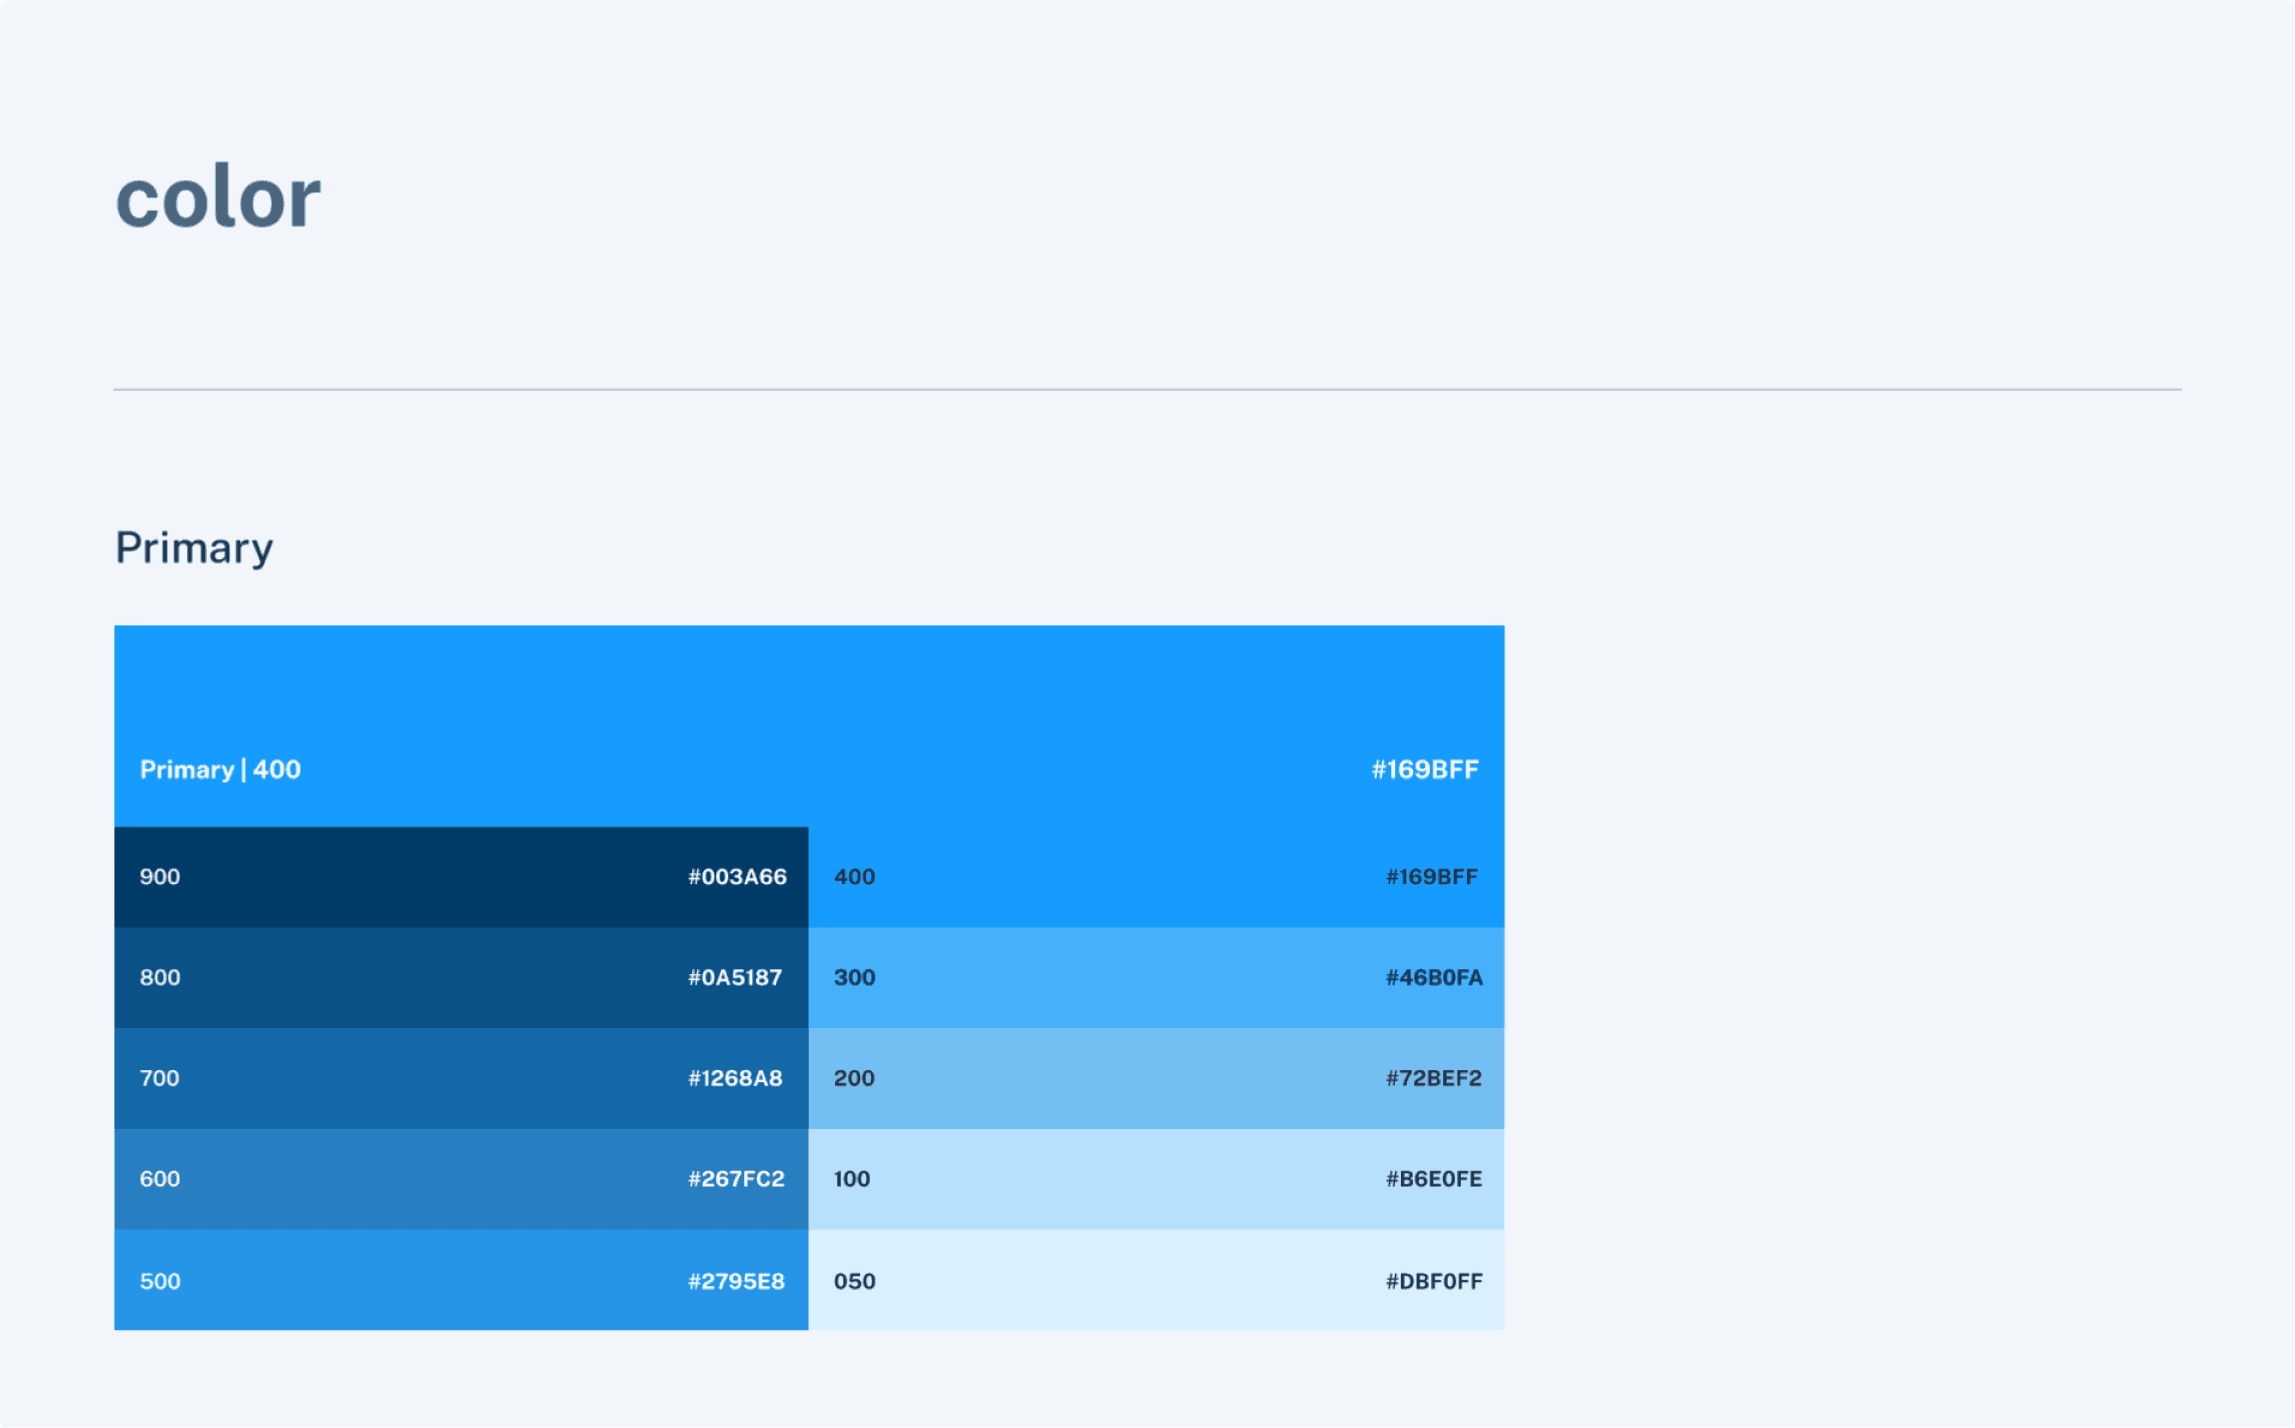The image size is (2295, 1428).
Task: Click the #0A5187 hex label
Action: [735, 977]
